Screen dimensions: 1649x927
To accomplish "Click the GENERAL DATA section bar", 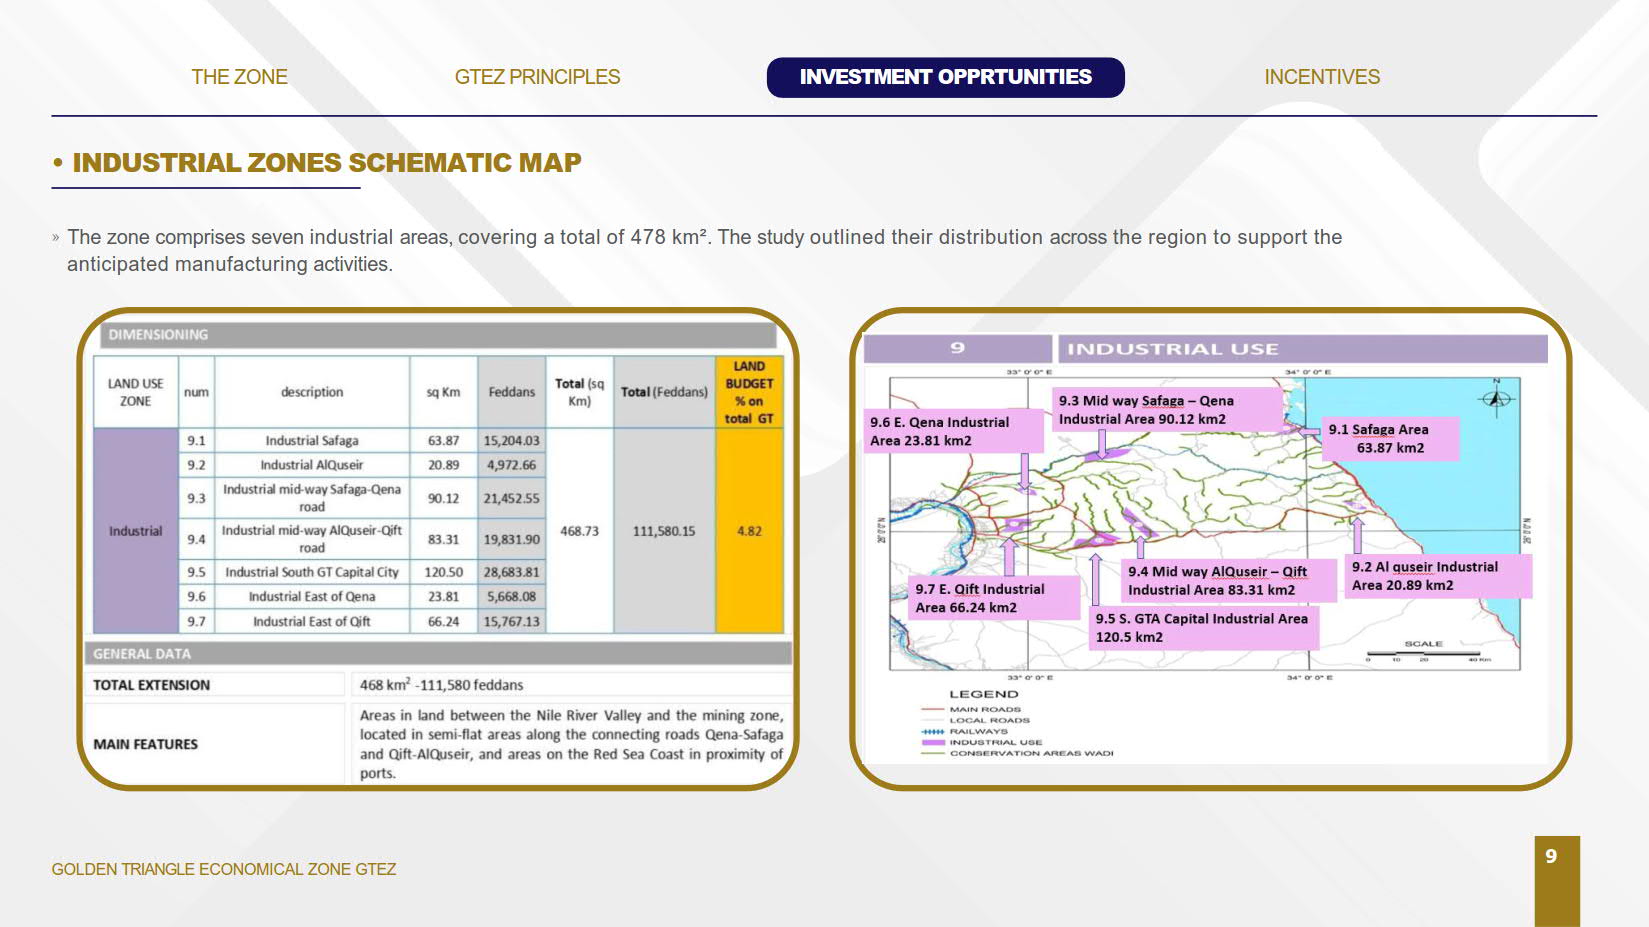I will coord(438,654).
